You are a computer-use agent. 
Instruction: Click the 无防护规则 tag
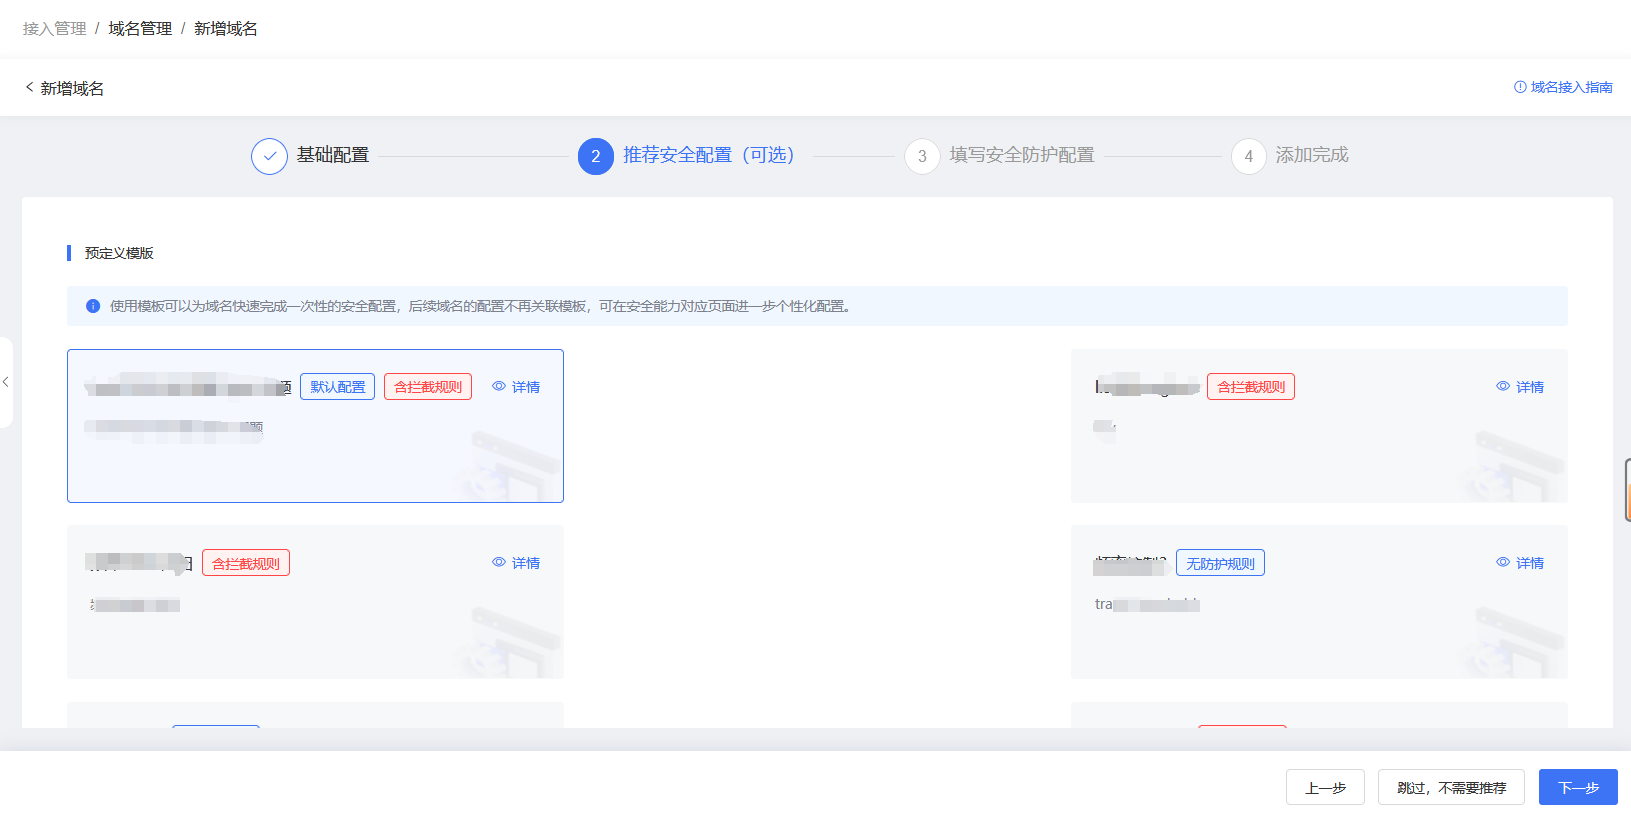1220,563
